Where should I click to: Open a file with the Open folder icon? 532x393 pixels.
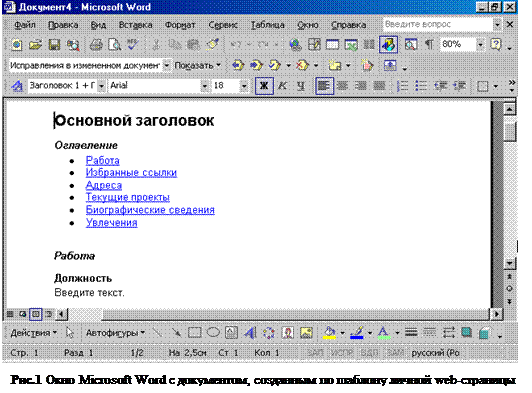[35, 45]
